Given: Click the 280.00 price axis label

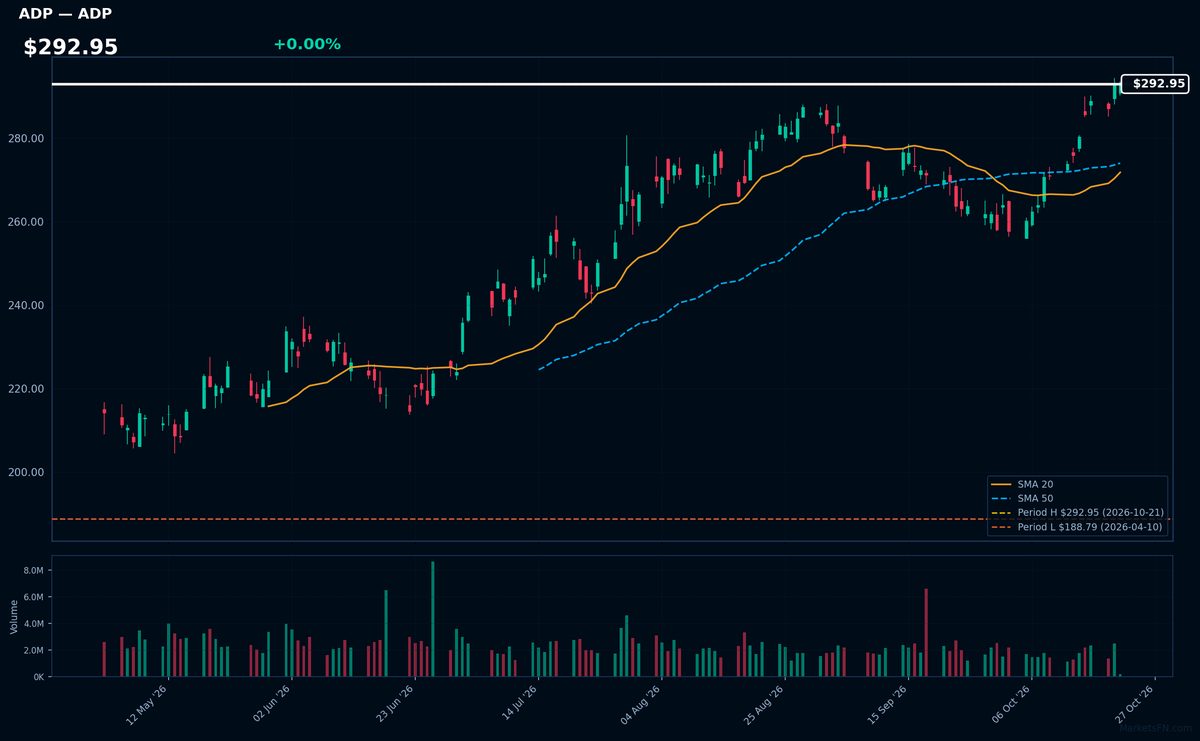Looking at the screenshot, I should [x=26, y=138].
